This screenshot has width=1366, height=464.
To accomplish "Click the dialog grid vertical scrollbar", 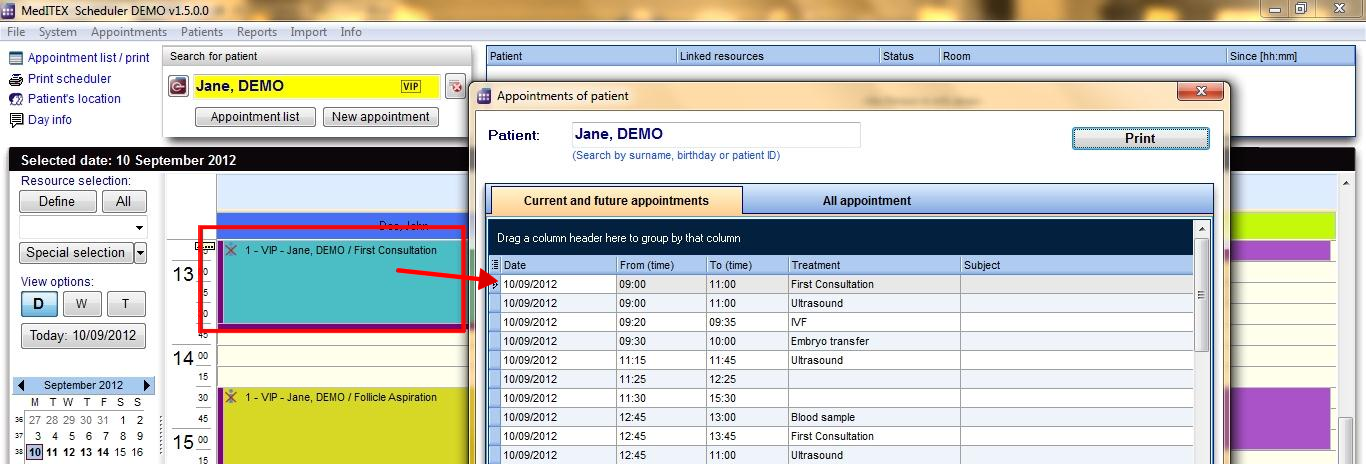I will tap(1202, 295).
